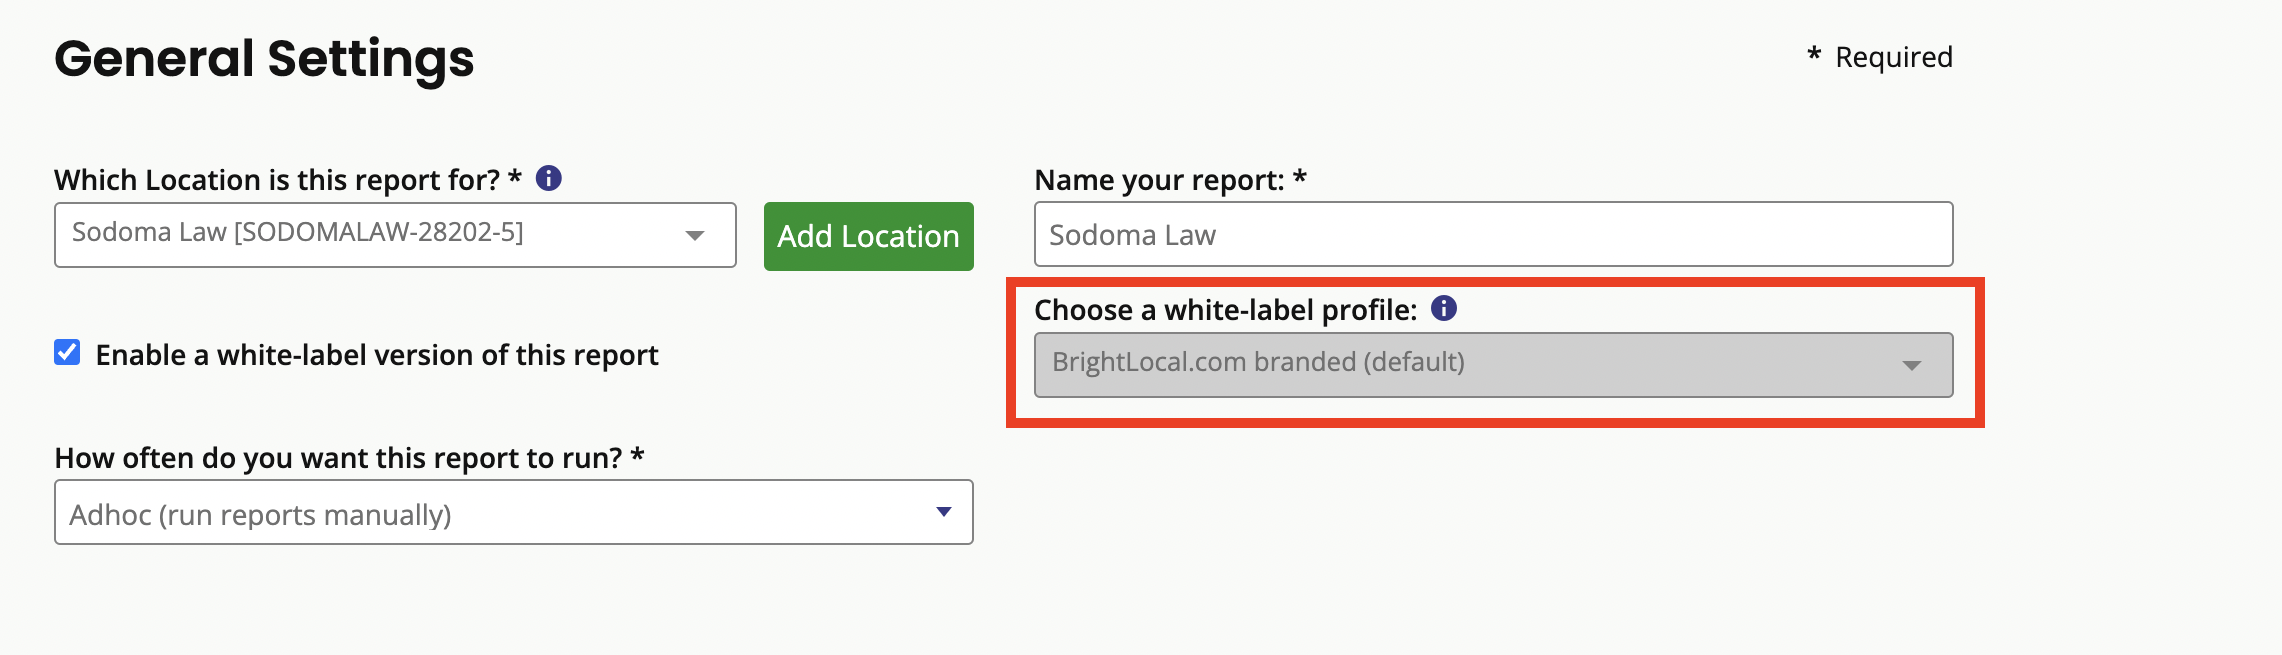Screen dimensions: 2282x655
Task: Open the Adhoc report frequency dropdown
Action: [x=514, y=512]
